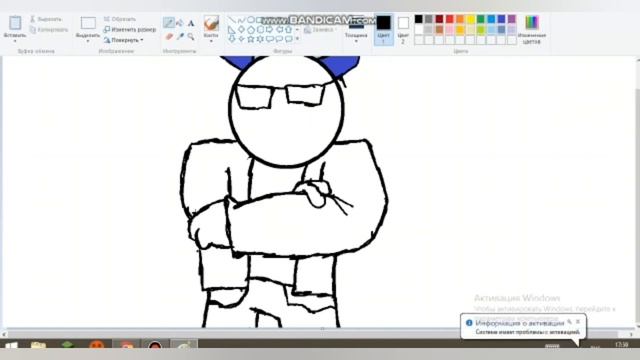Select Color 1 (Цвет 1) box
Viewport: 640px width, 360px height.
(383, 29)
